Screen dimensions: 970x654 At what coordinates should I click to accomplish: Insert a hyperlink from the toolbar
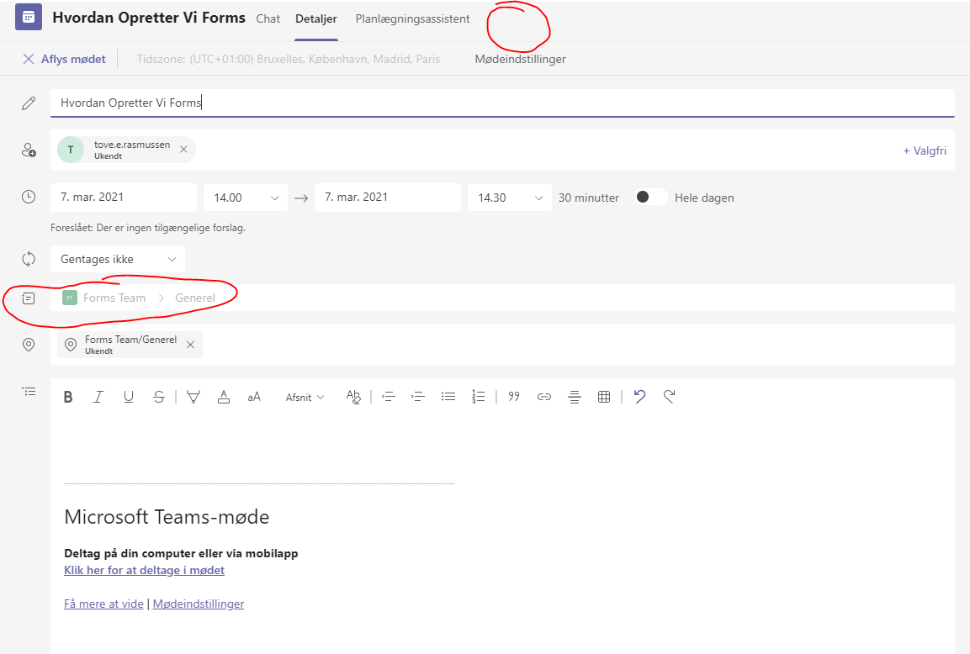click(544, 397)
